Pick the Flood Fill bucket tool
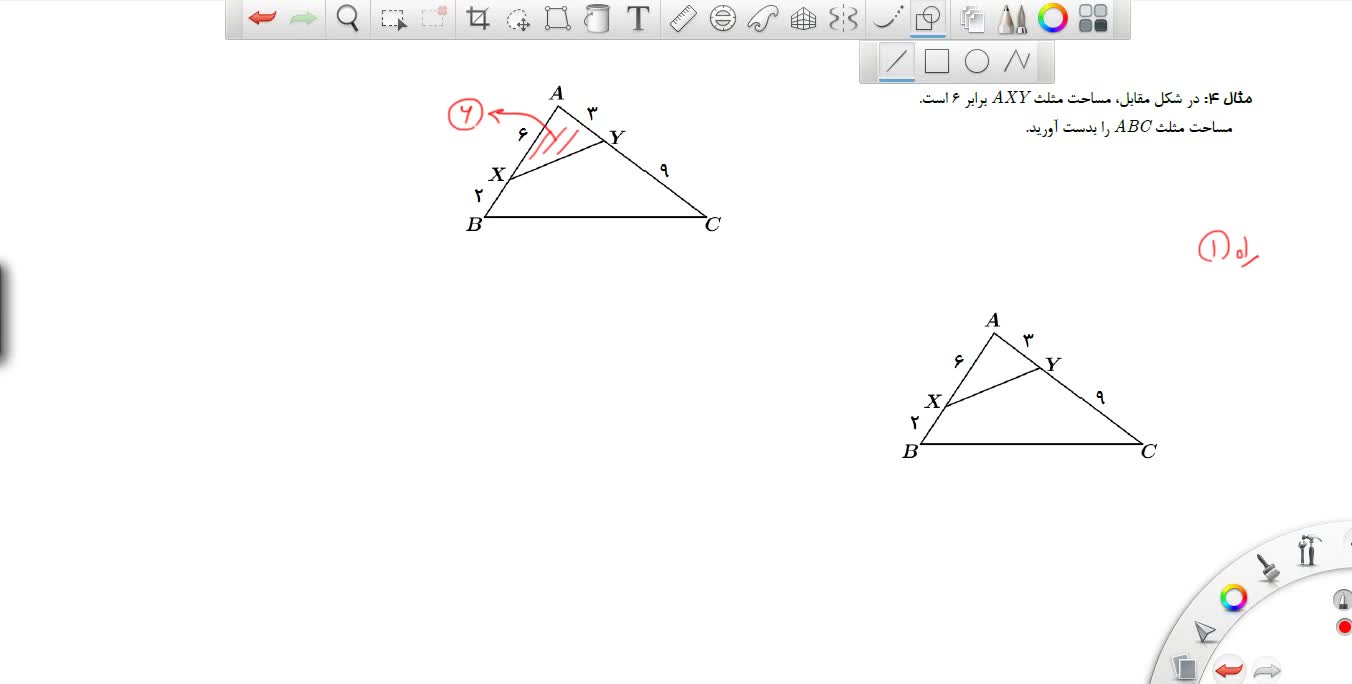This screenshot has height=684, width=1352. 597,18
